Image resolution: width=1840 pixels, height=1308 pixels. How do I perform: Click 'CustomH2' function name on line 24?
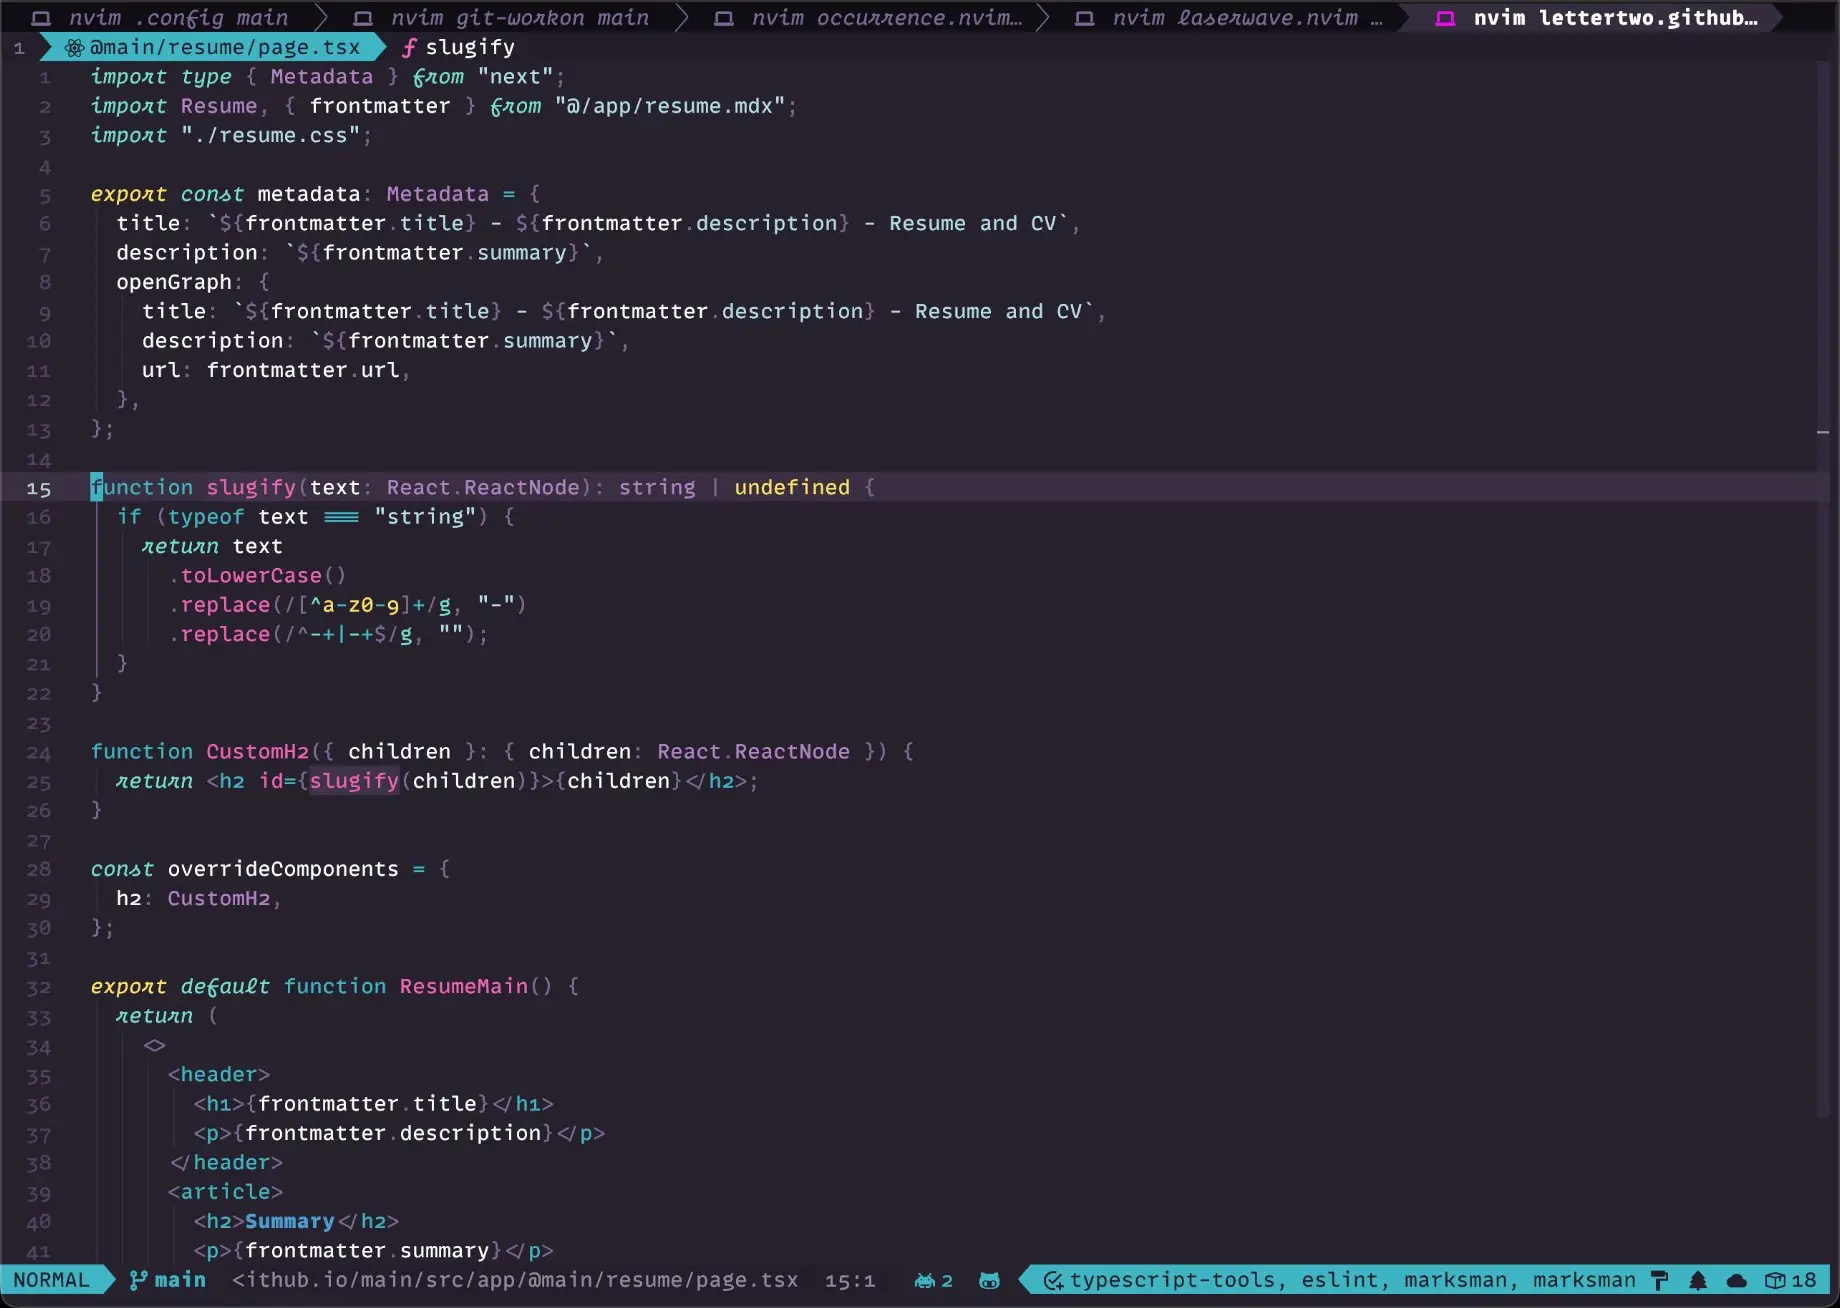257,751
